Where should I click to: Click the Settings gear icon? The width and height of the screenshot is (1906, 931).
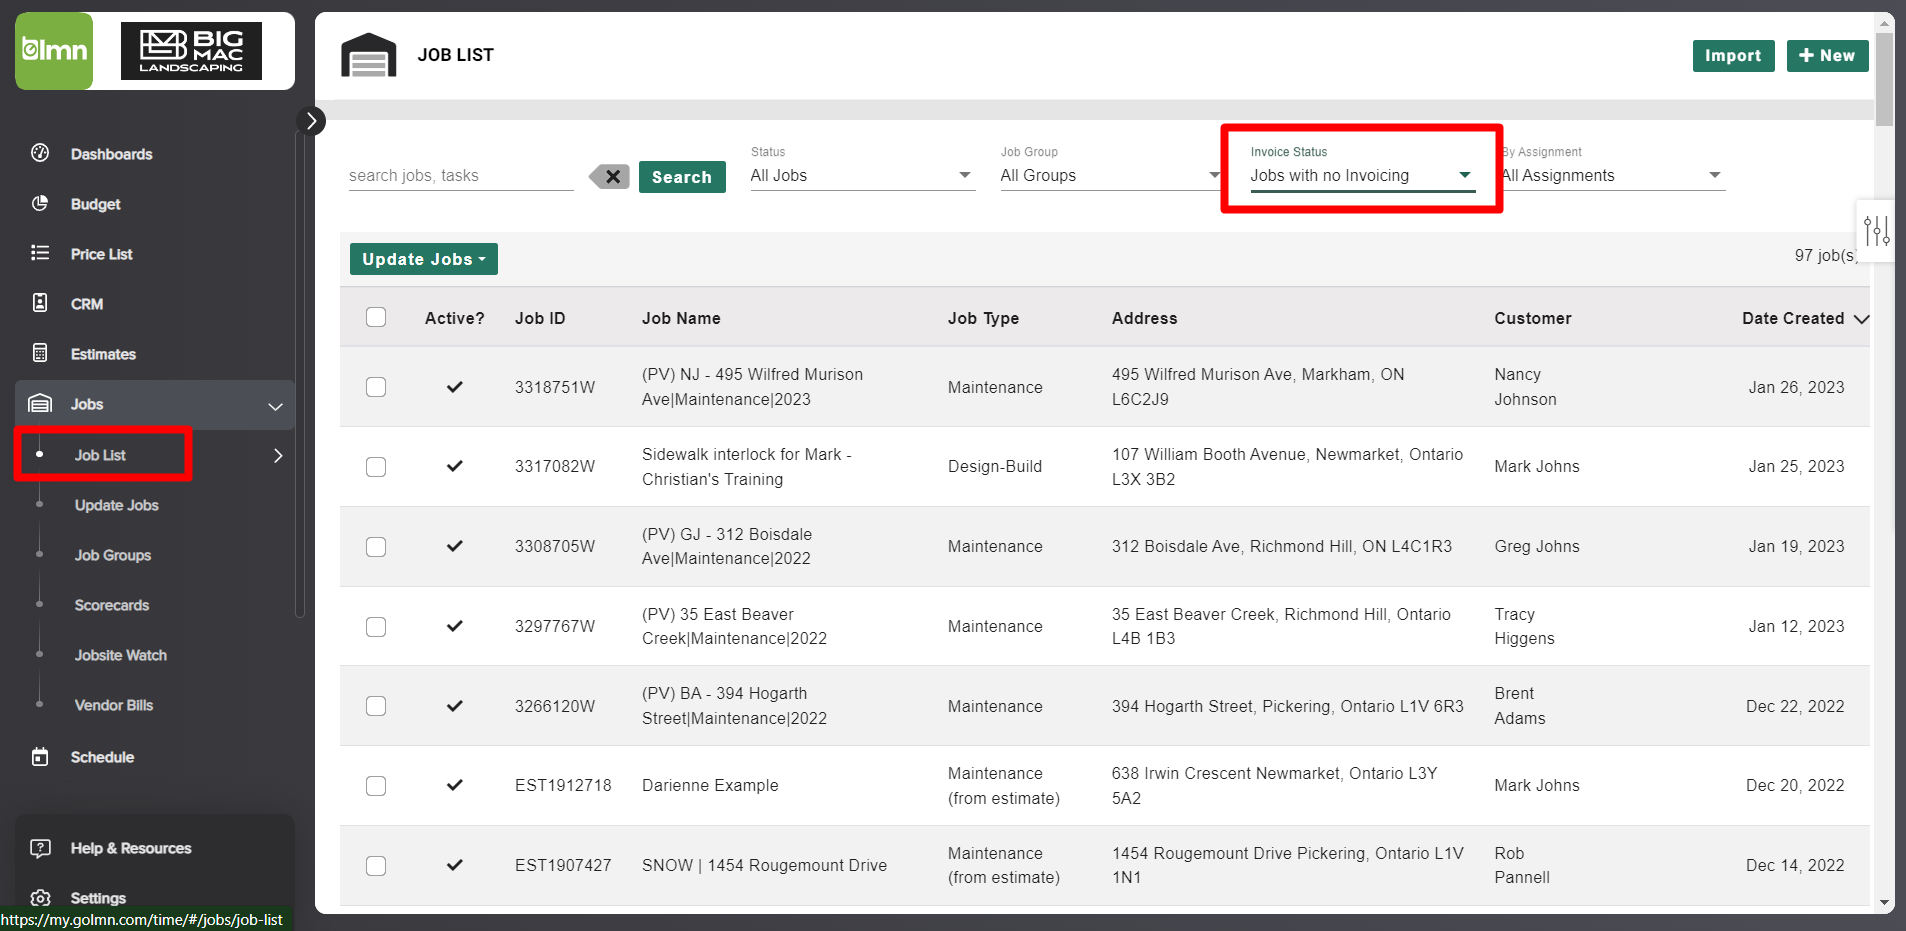pyautogui.click(x=40, y=898)
